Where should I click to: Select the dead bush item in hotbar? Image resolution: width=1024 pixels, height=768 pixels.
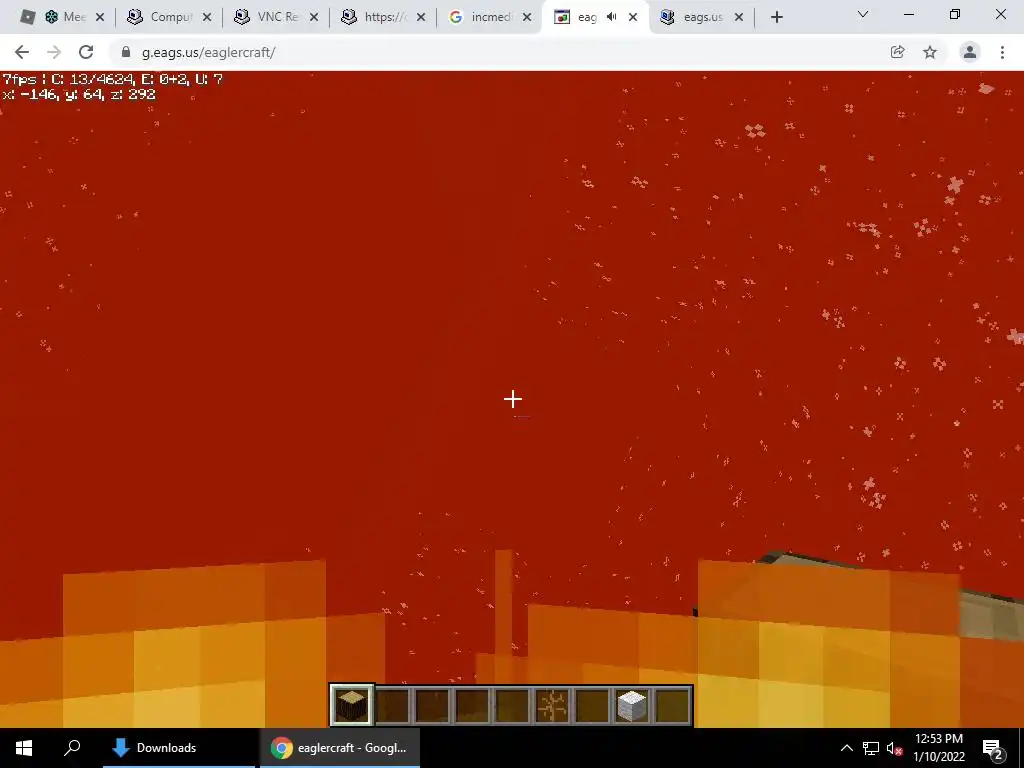(552, 705)
